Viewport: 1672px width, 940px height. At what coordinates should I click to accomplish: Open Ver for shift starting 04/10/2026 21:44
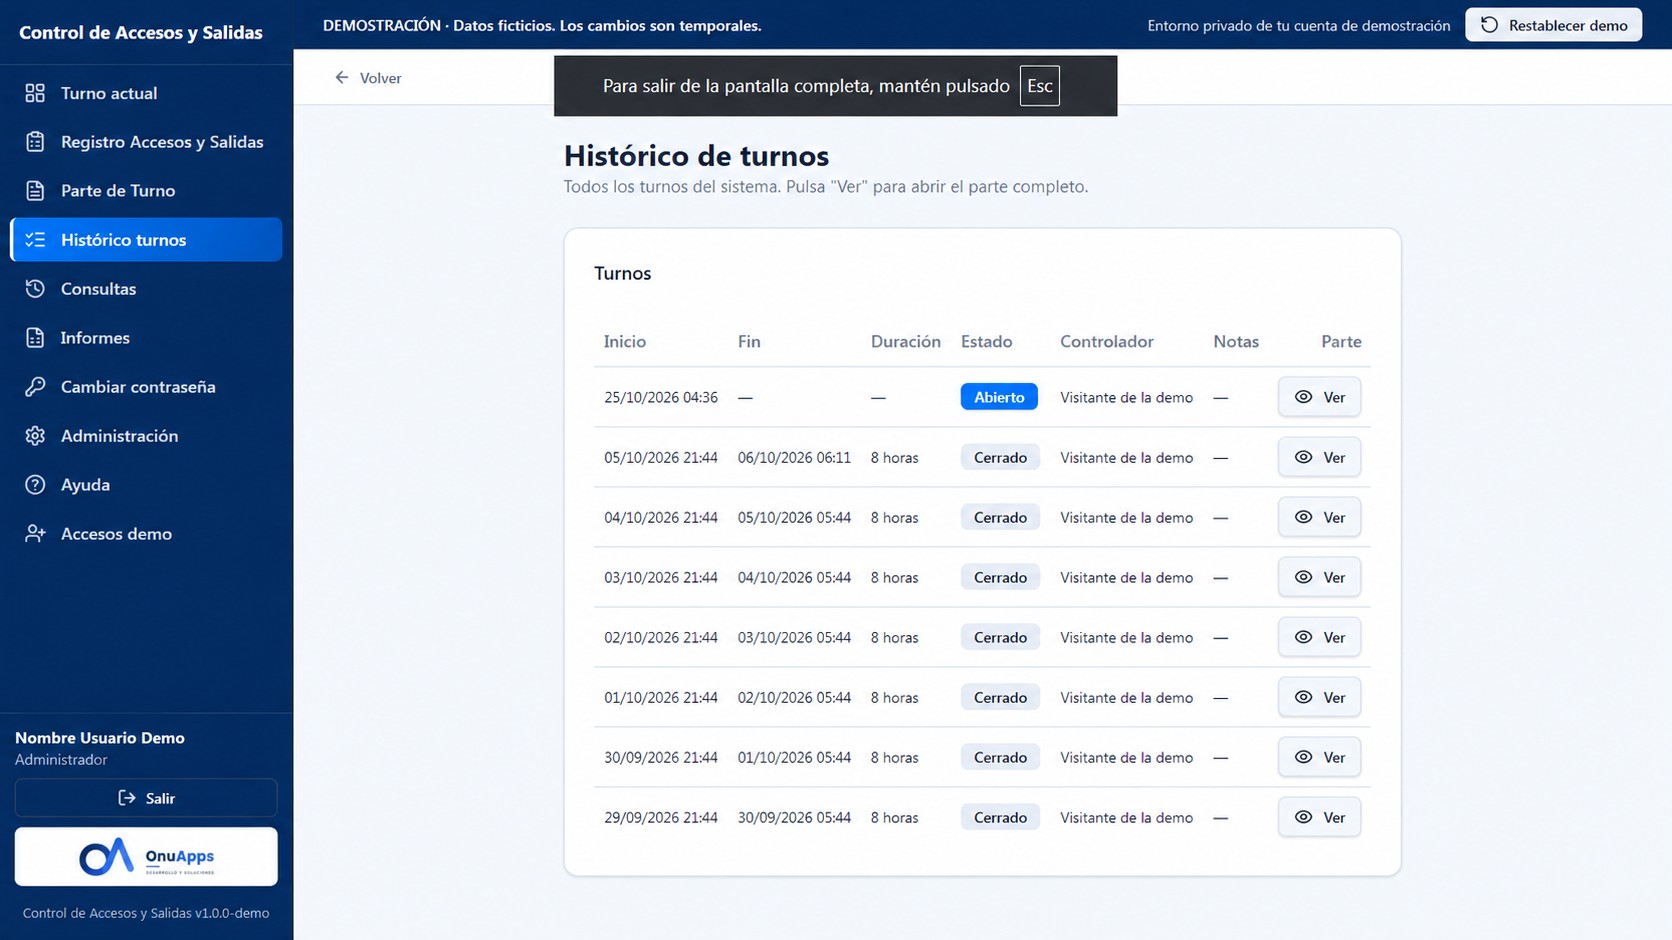[x=1319, y=517]
